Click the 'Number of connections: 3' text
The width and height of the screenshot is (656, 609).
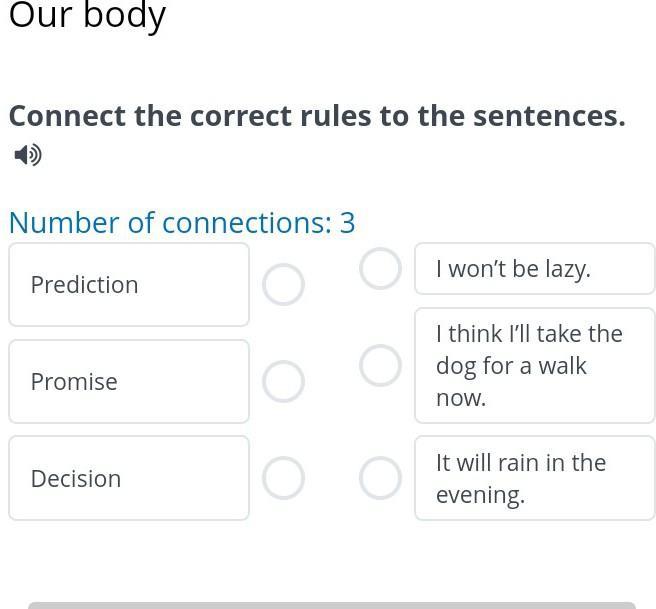[x=182, y=223]
